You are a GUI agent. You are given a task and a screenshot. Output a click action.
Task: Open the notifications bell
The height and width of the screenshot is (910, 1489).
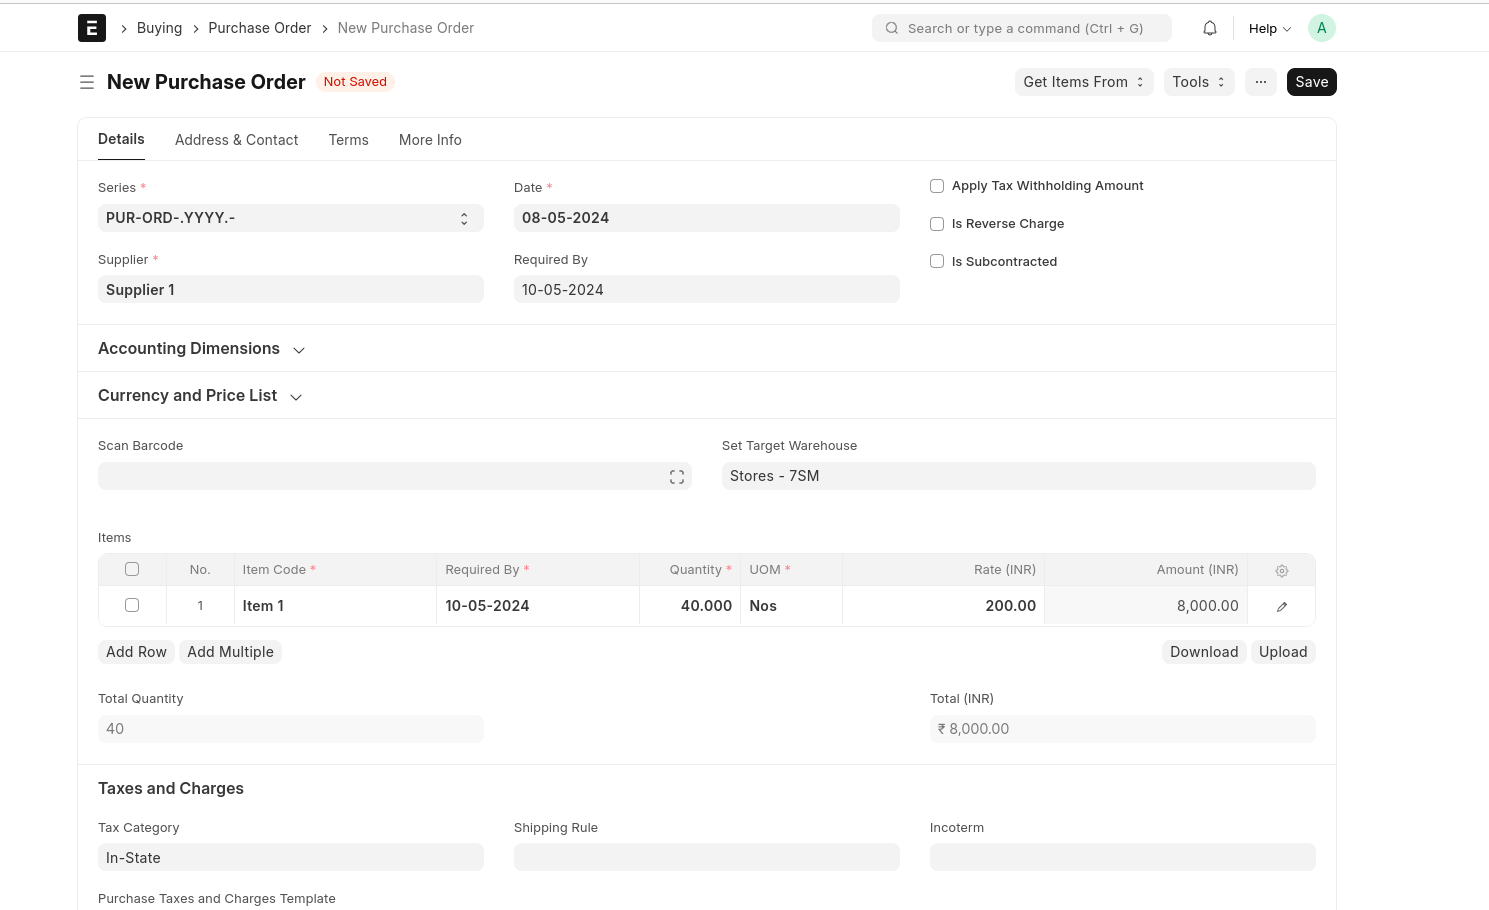click(x=1209, y=28)
